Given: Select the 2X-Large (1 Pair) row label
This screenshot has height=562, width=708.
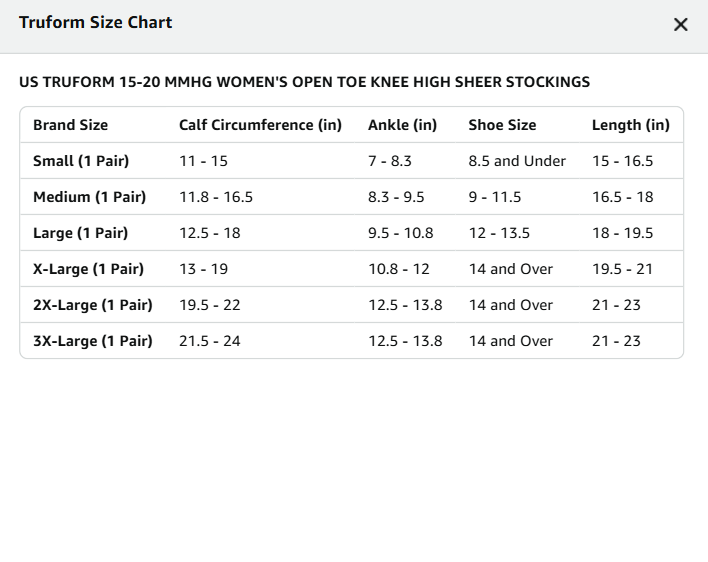Looking at the screenshot, I should 93,305.
